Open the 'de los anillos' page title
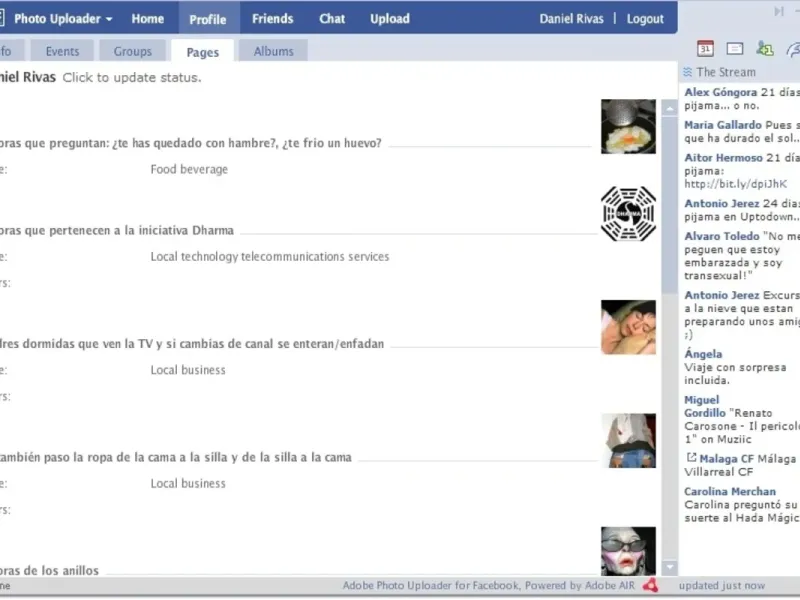 coord(49,570)
